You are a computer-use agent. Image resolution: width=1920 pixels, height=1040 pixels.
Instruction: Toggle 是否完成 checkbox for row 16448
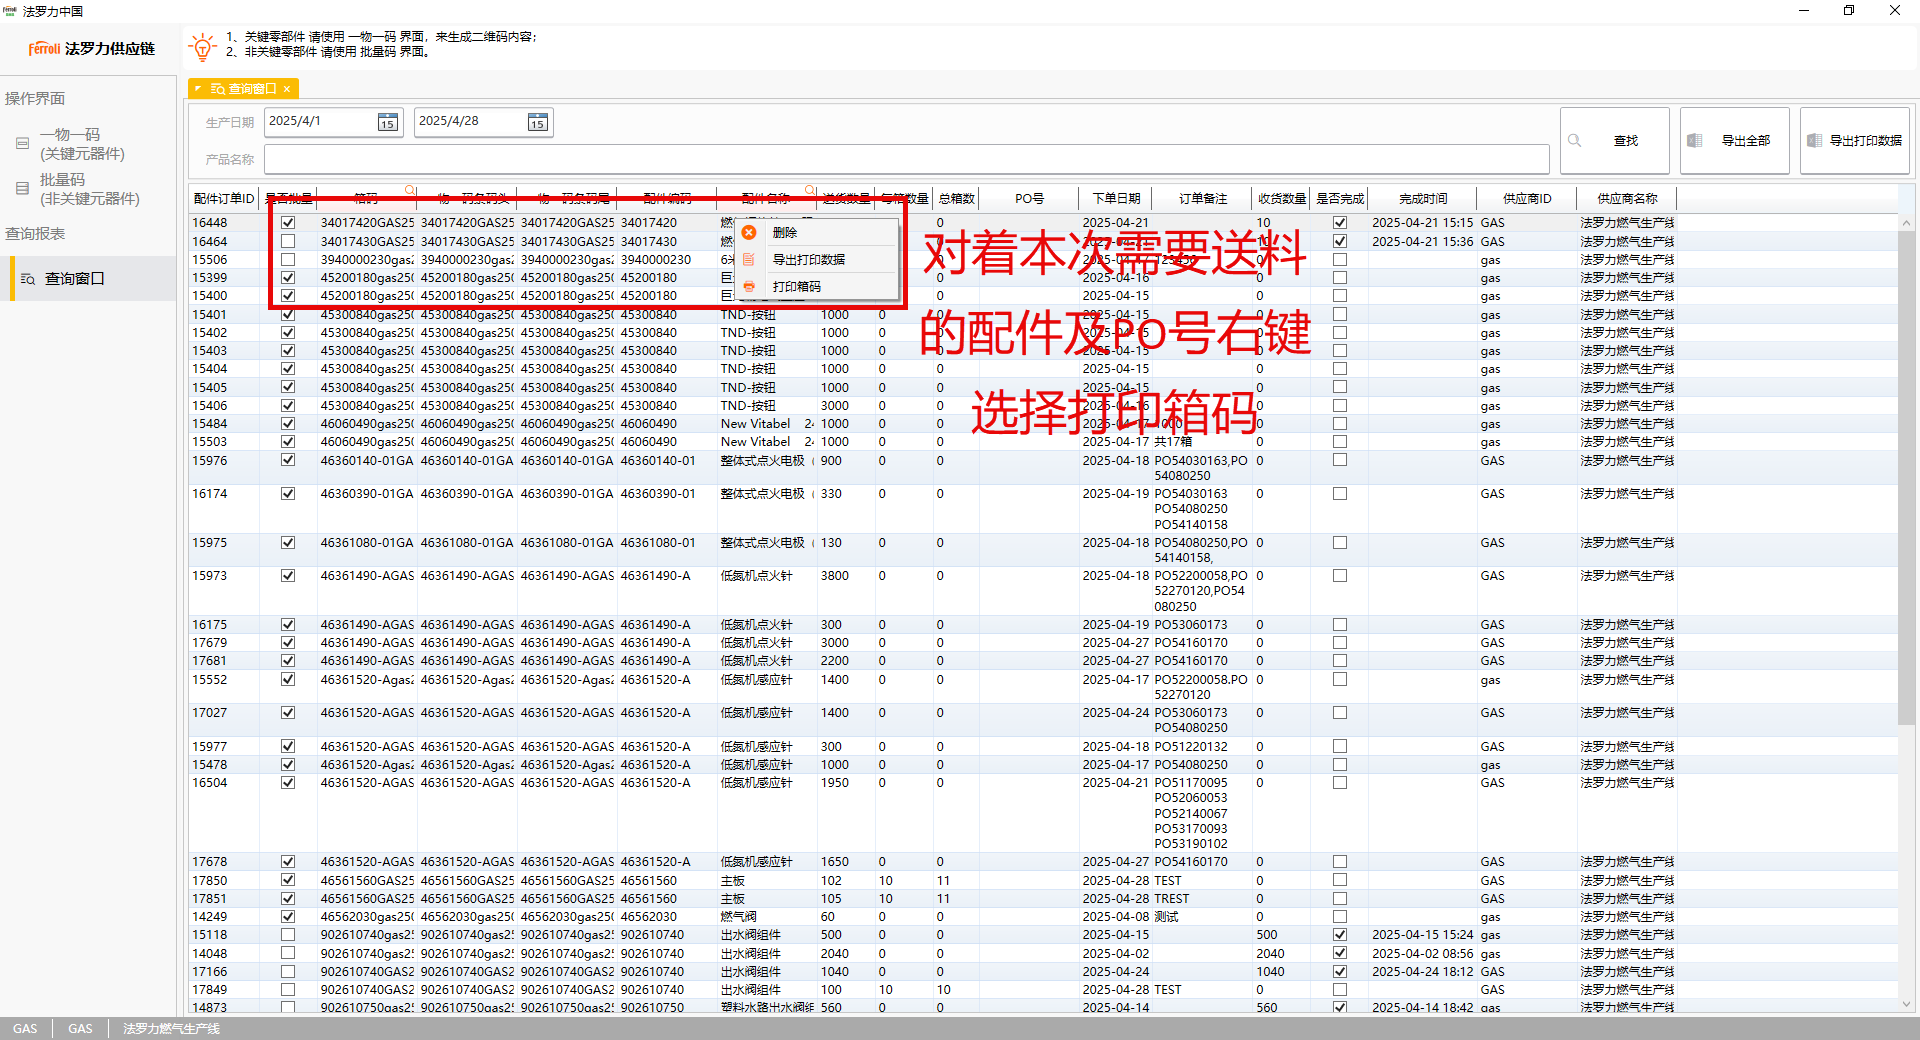pos(1340,223)
